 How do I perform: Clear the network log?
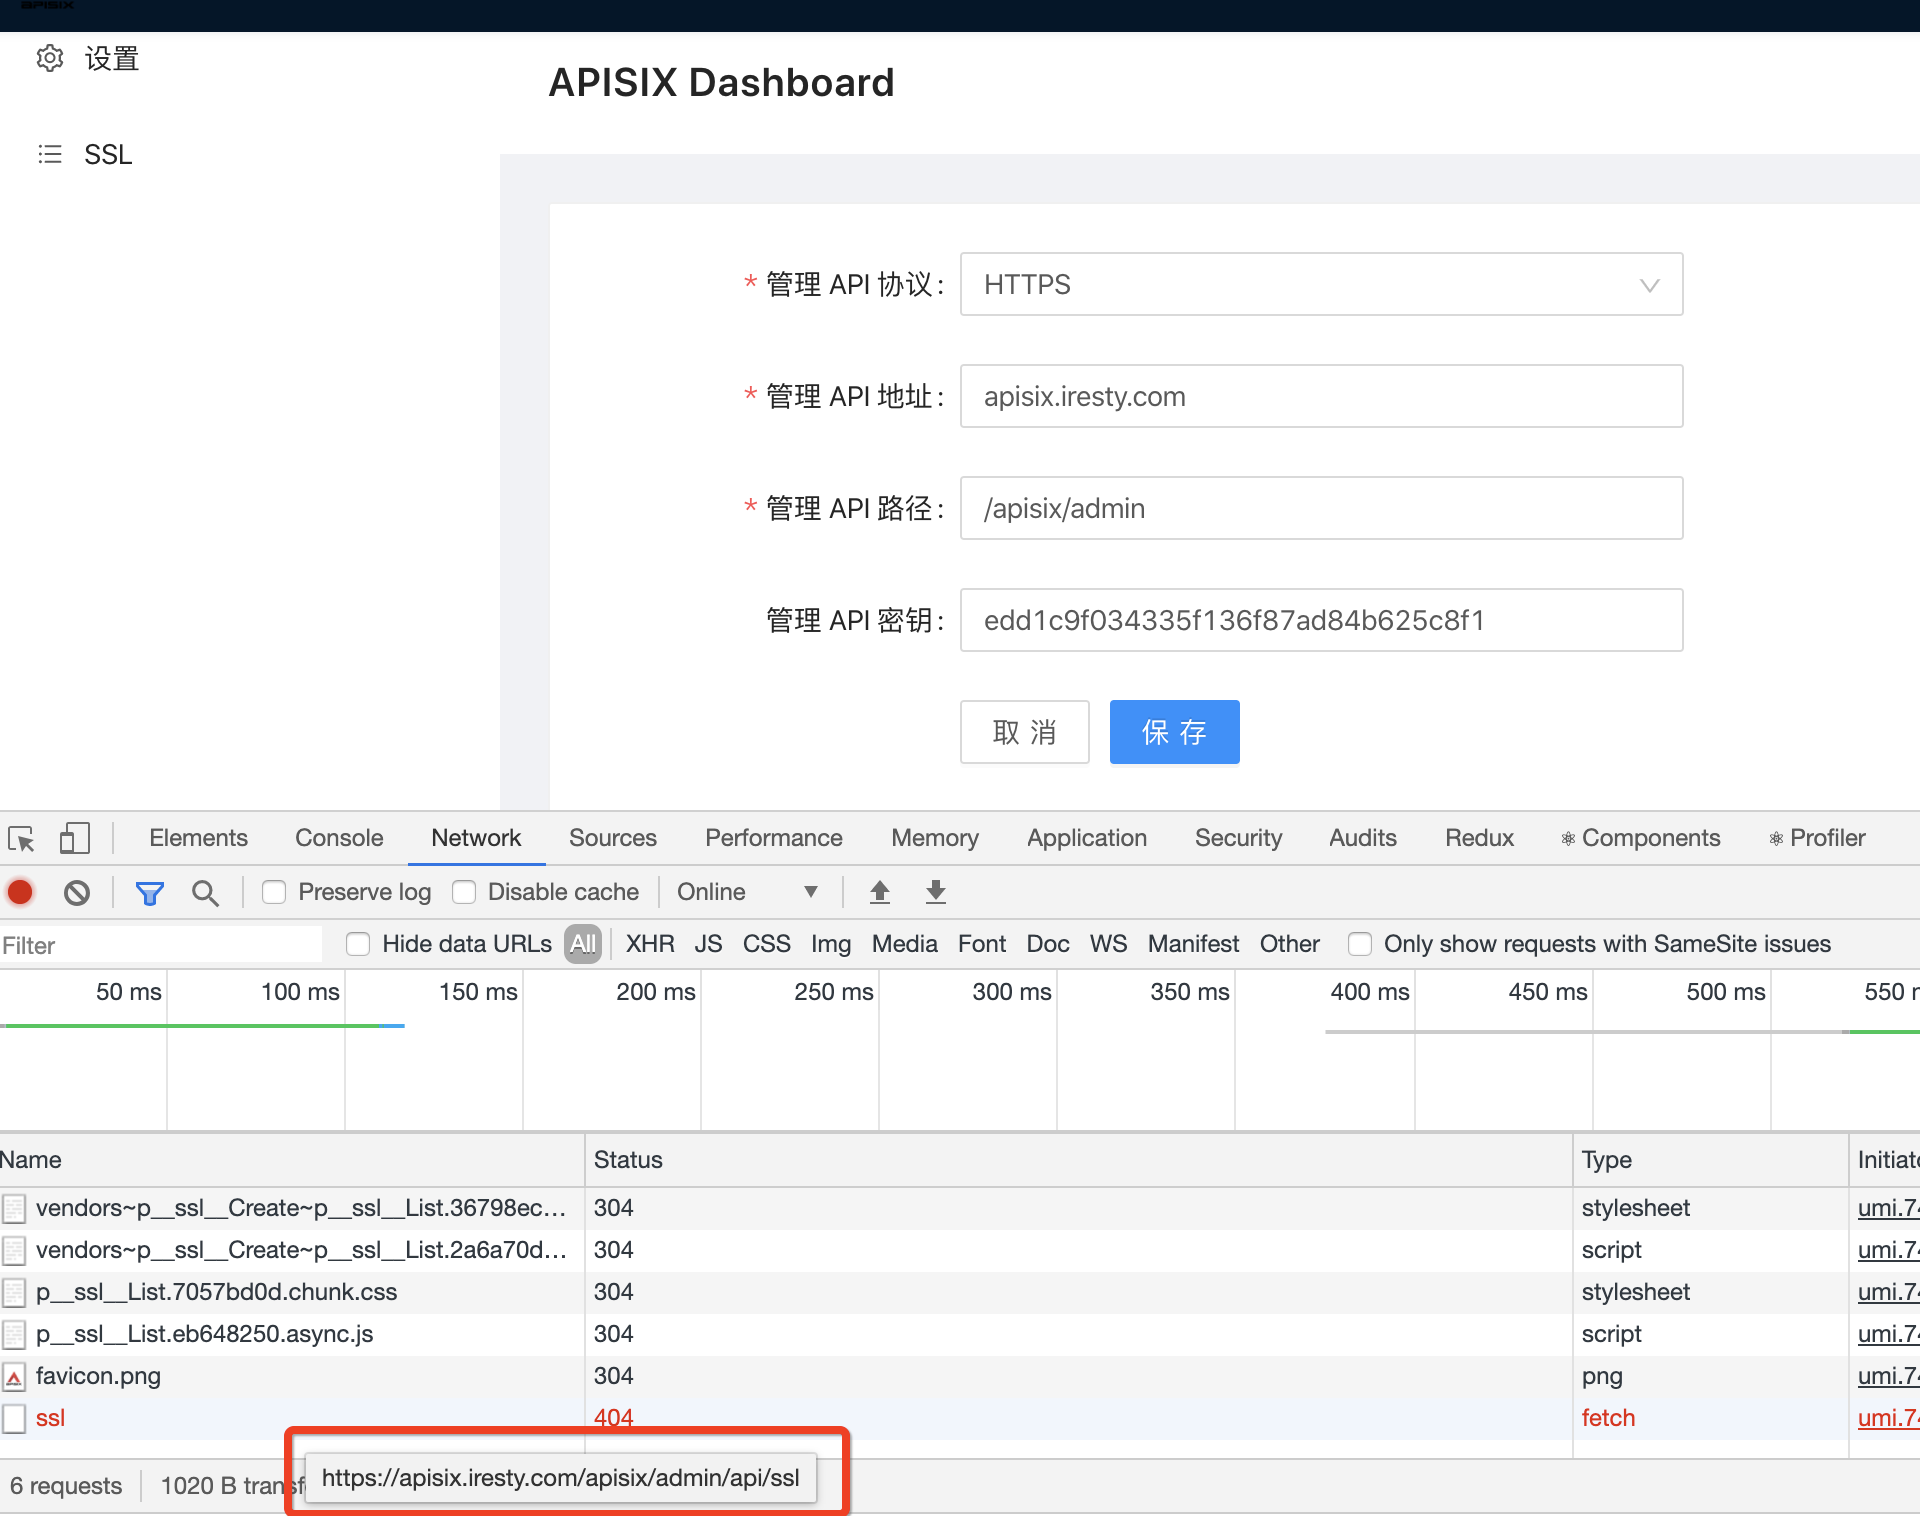coord(77,892)
